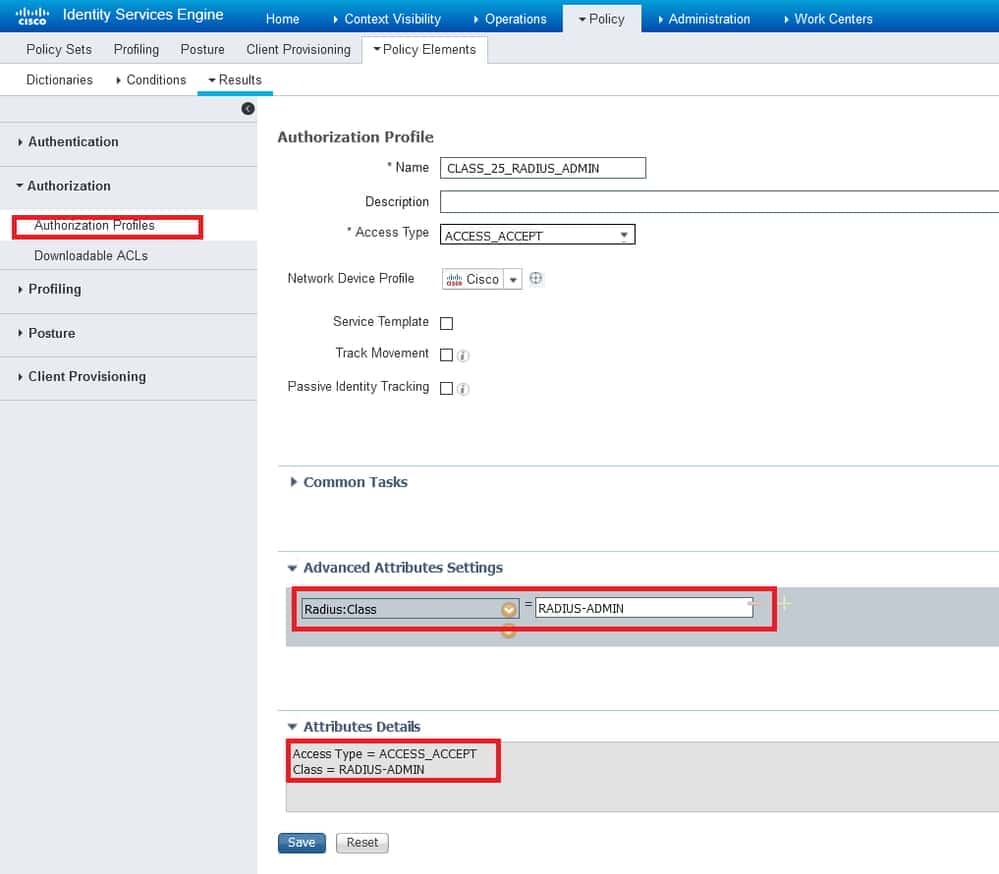Image resolution: width=999 pixels, height=874 pixels.
Task: Select Authorization Profiles in sidebar
Action: coord(94,226)
